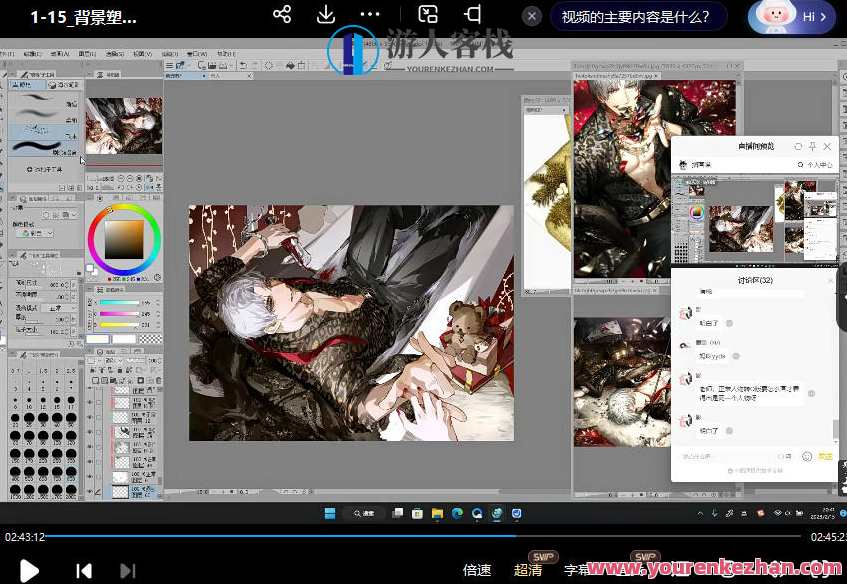Click the emoji icon in chat input
Viewport: 847px width, 584px height.
point(806,456)
